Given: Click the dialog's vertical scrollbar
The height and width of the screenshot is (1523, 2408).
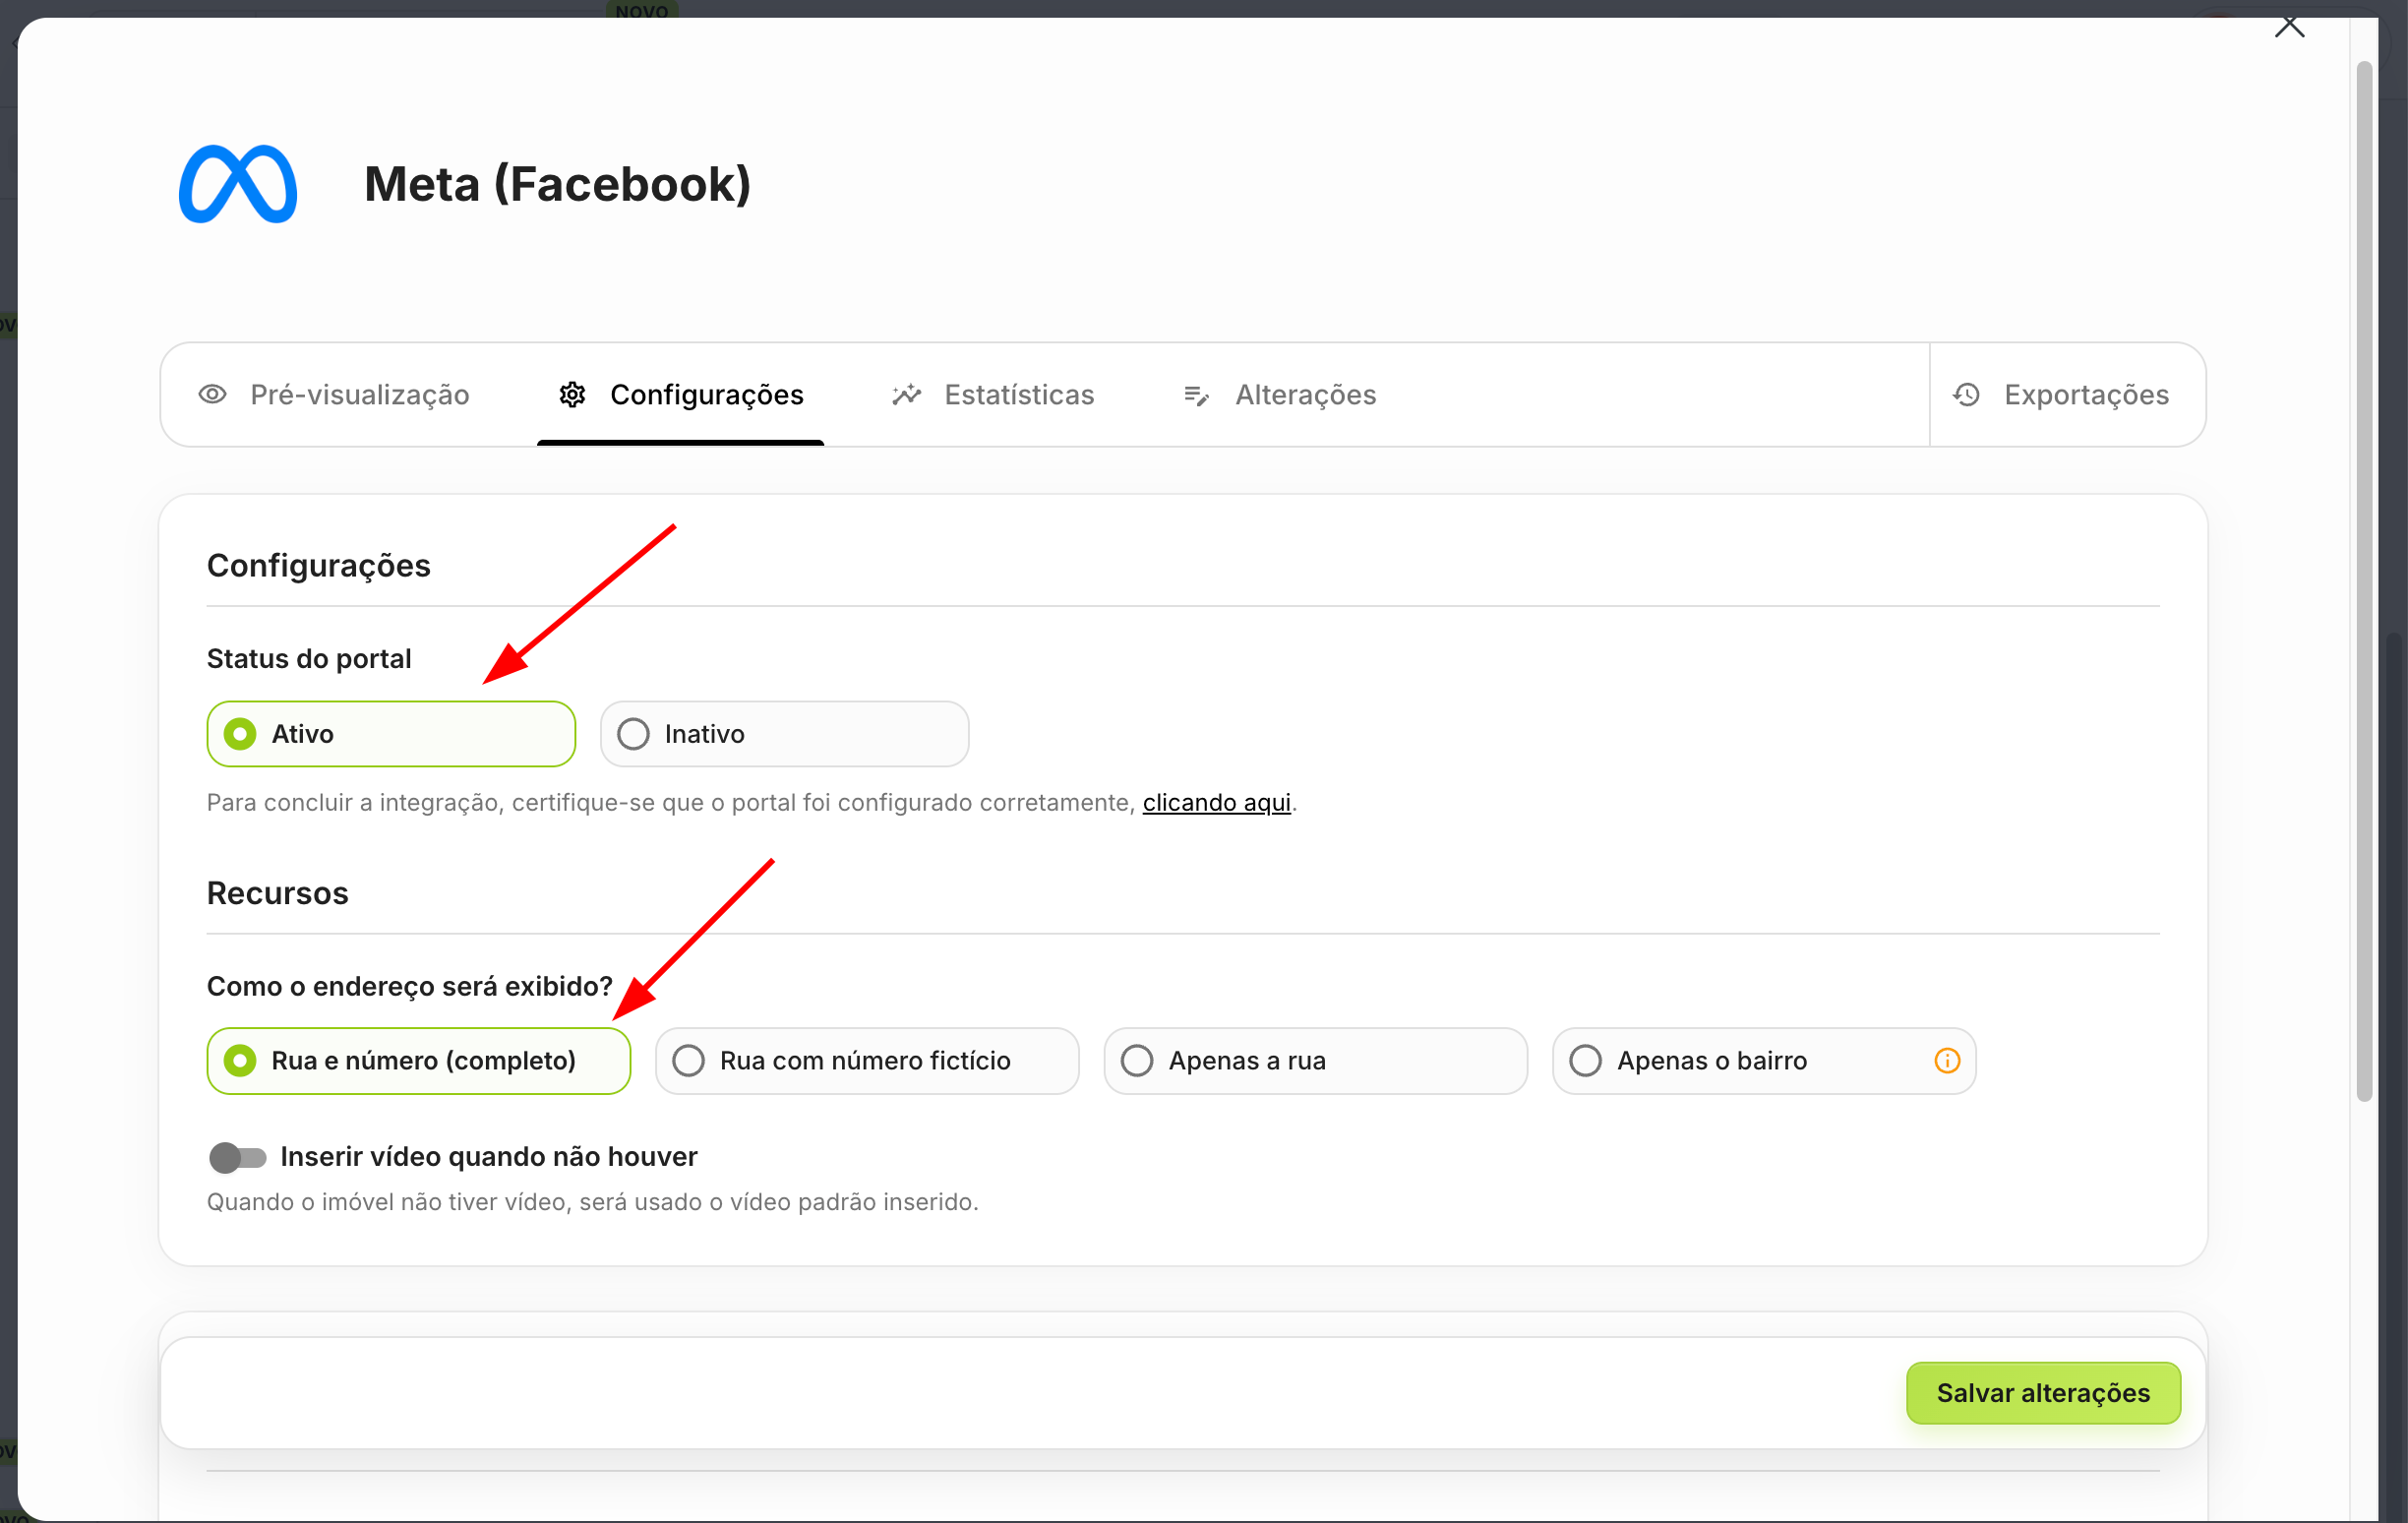Looking at the screenshot, I should pos(2364,580).
